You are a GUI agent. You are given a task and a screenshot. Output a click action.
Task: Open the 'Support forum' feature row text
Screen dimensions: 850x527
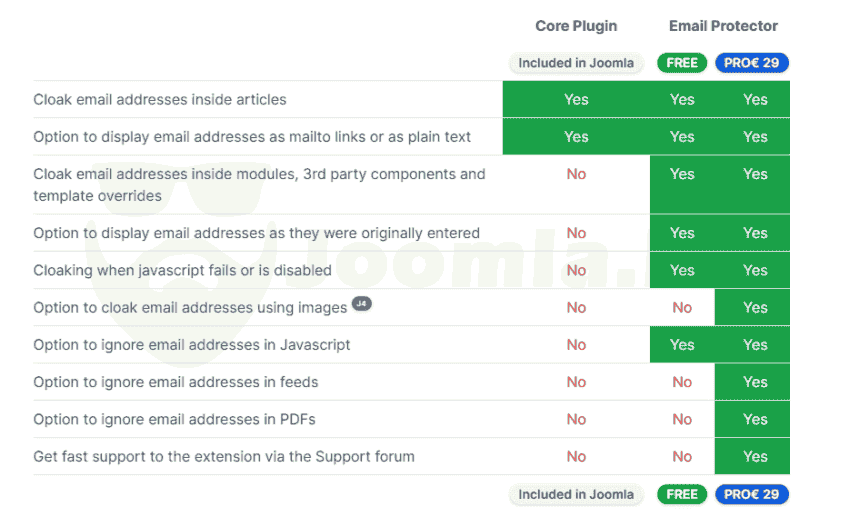coord(224,457)
